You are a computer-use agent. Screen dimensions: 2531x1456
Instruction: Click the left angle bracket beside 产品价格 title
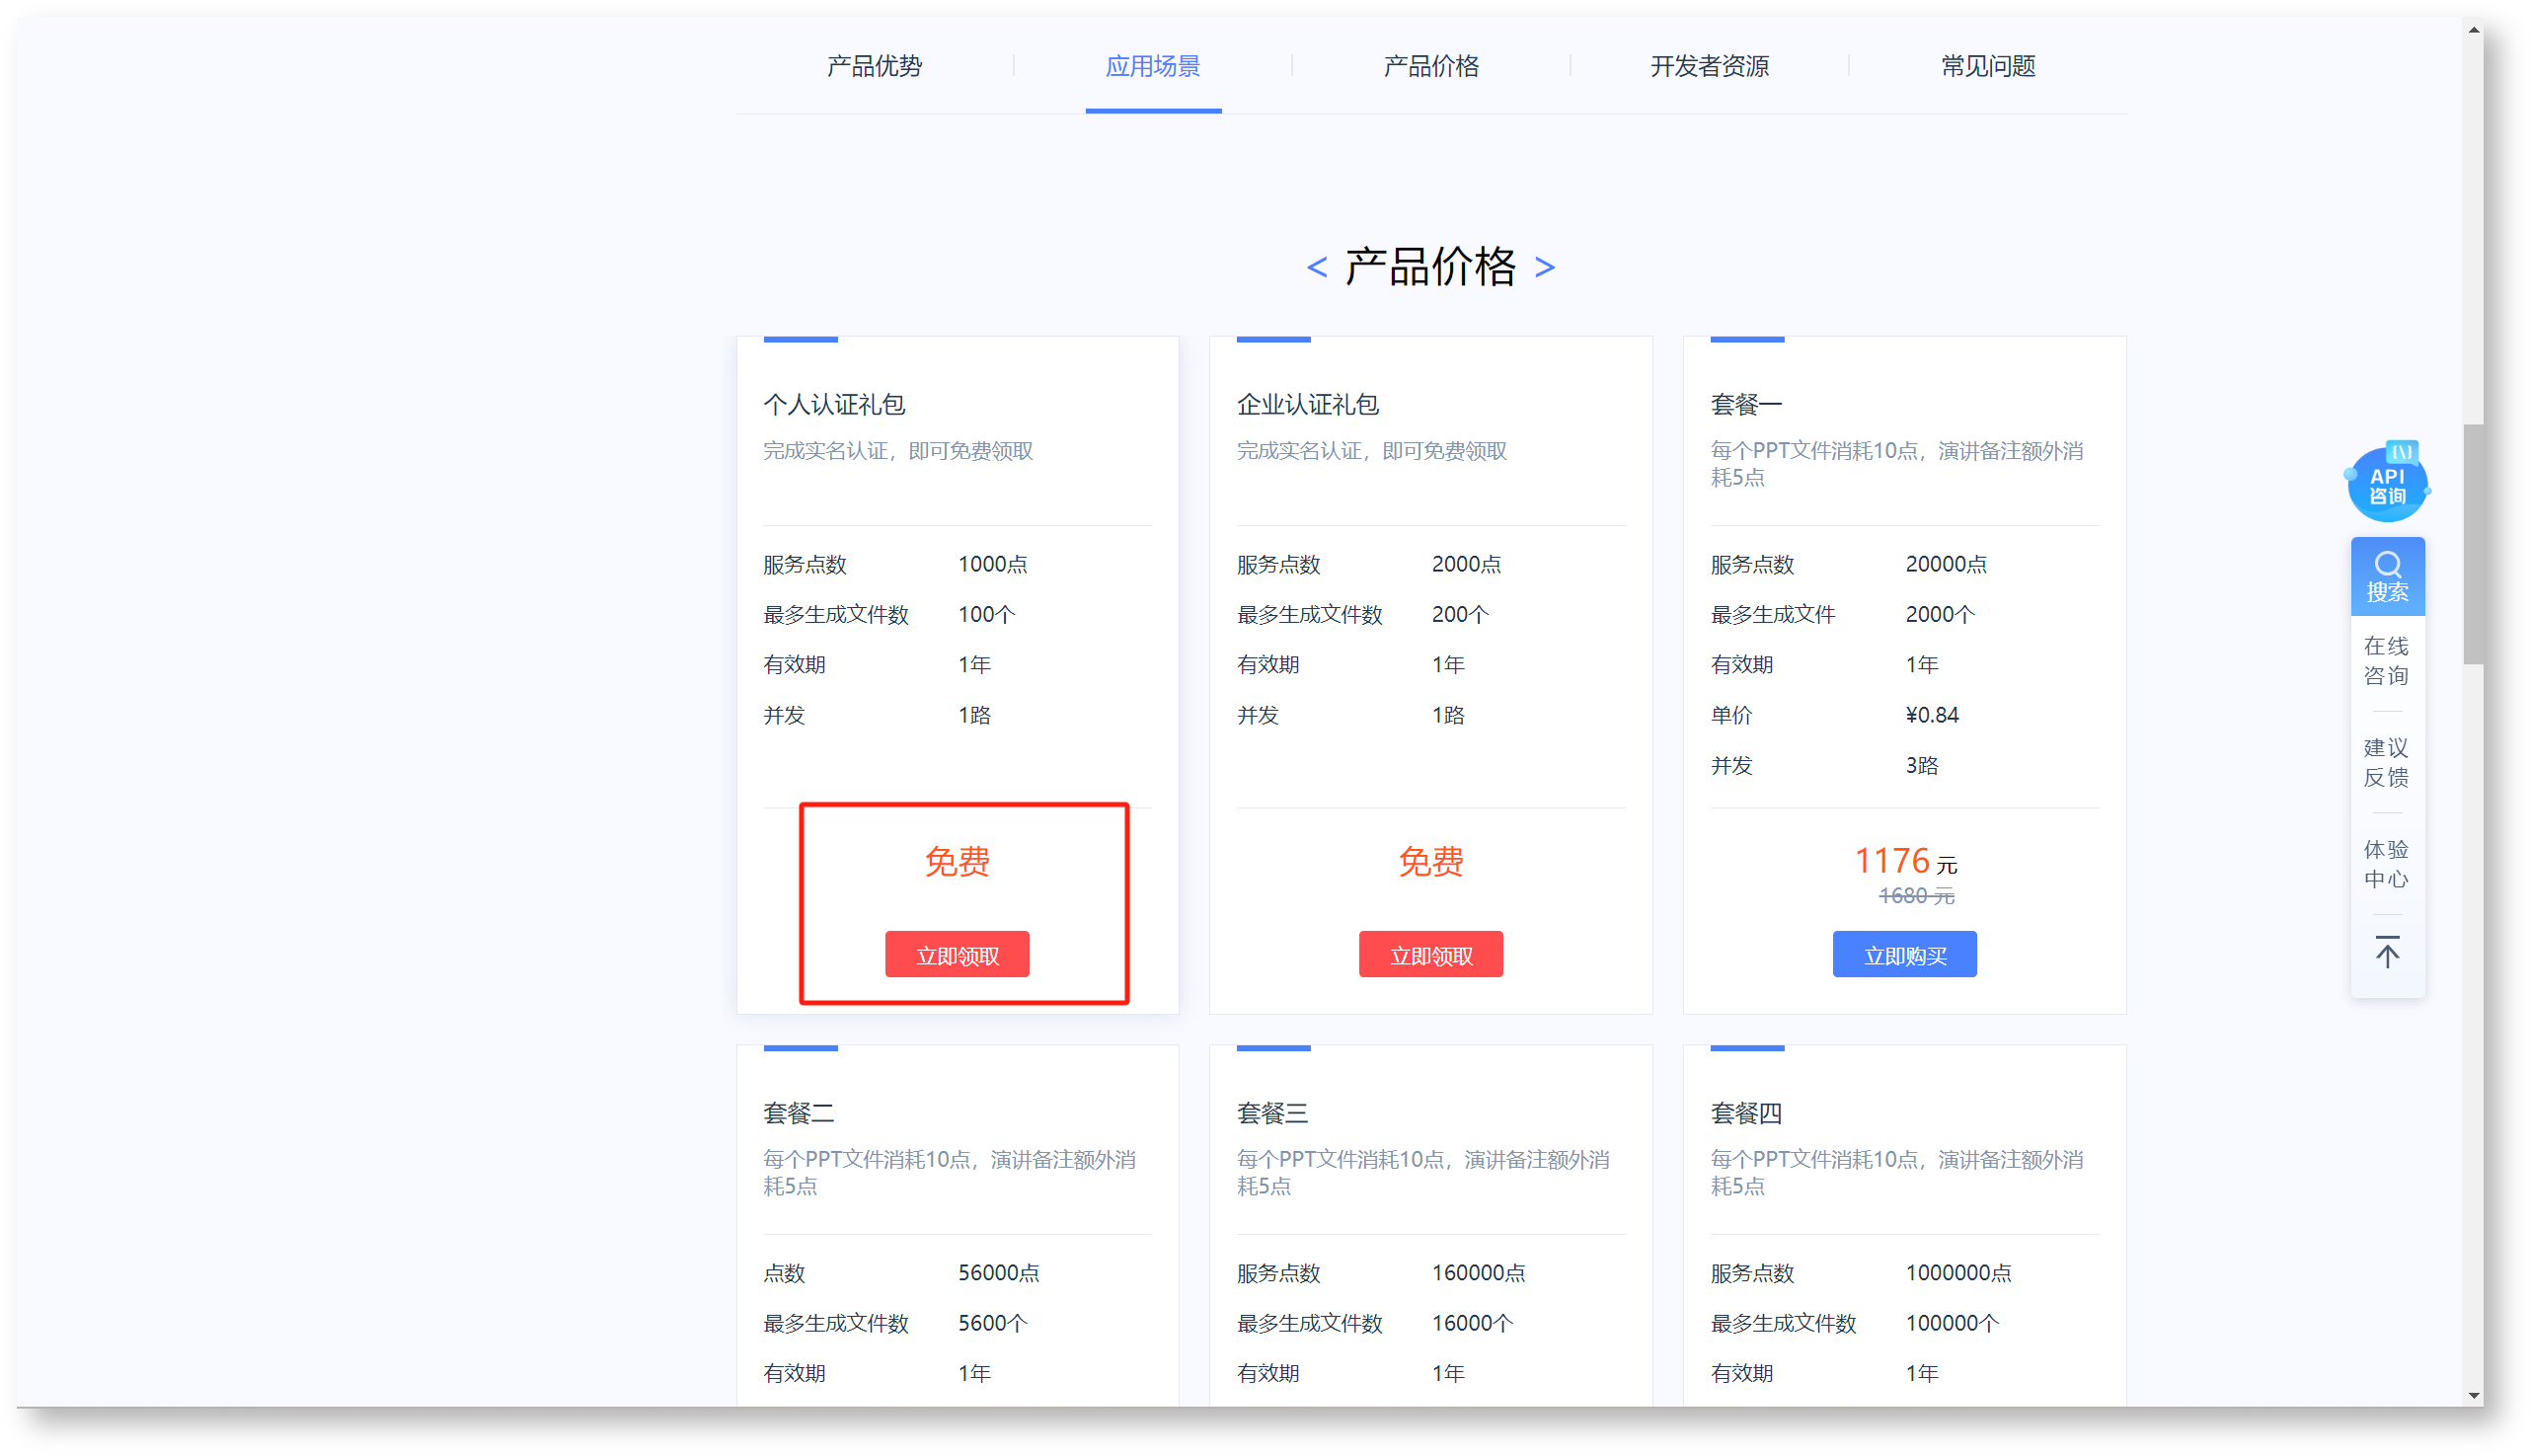(1316, 267)
